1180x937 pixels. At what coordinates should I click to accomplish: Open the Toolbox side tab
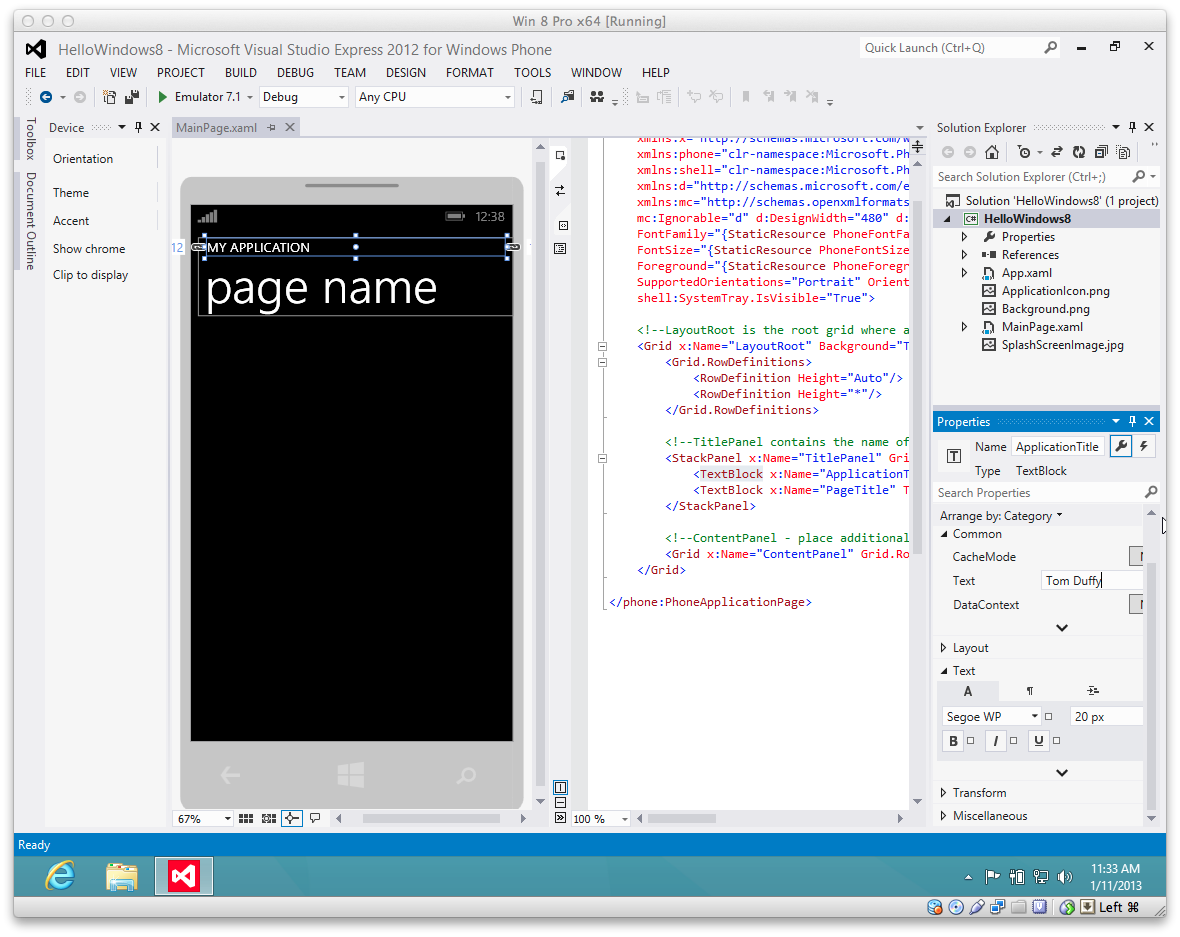(x=31, y=138)
